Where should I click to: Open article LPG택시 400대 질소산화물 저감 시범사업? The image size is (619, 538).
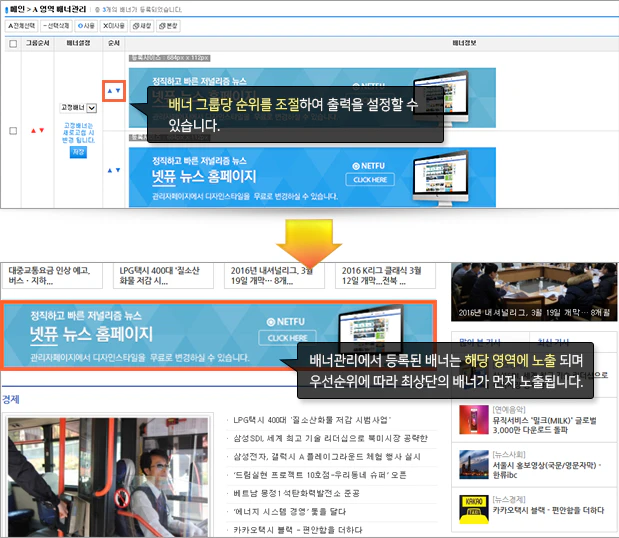point(312,420)
